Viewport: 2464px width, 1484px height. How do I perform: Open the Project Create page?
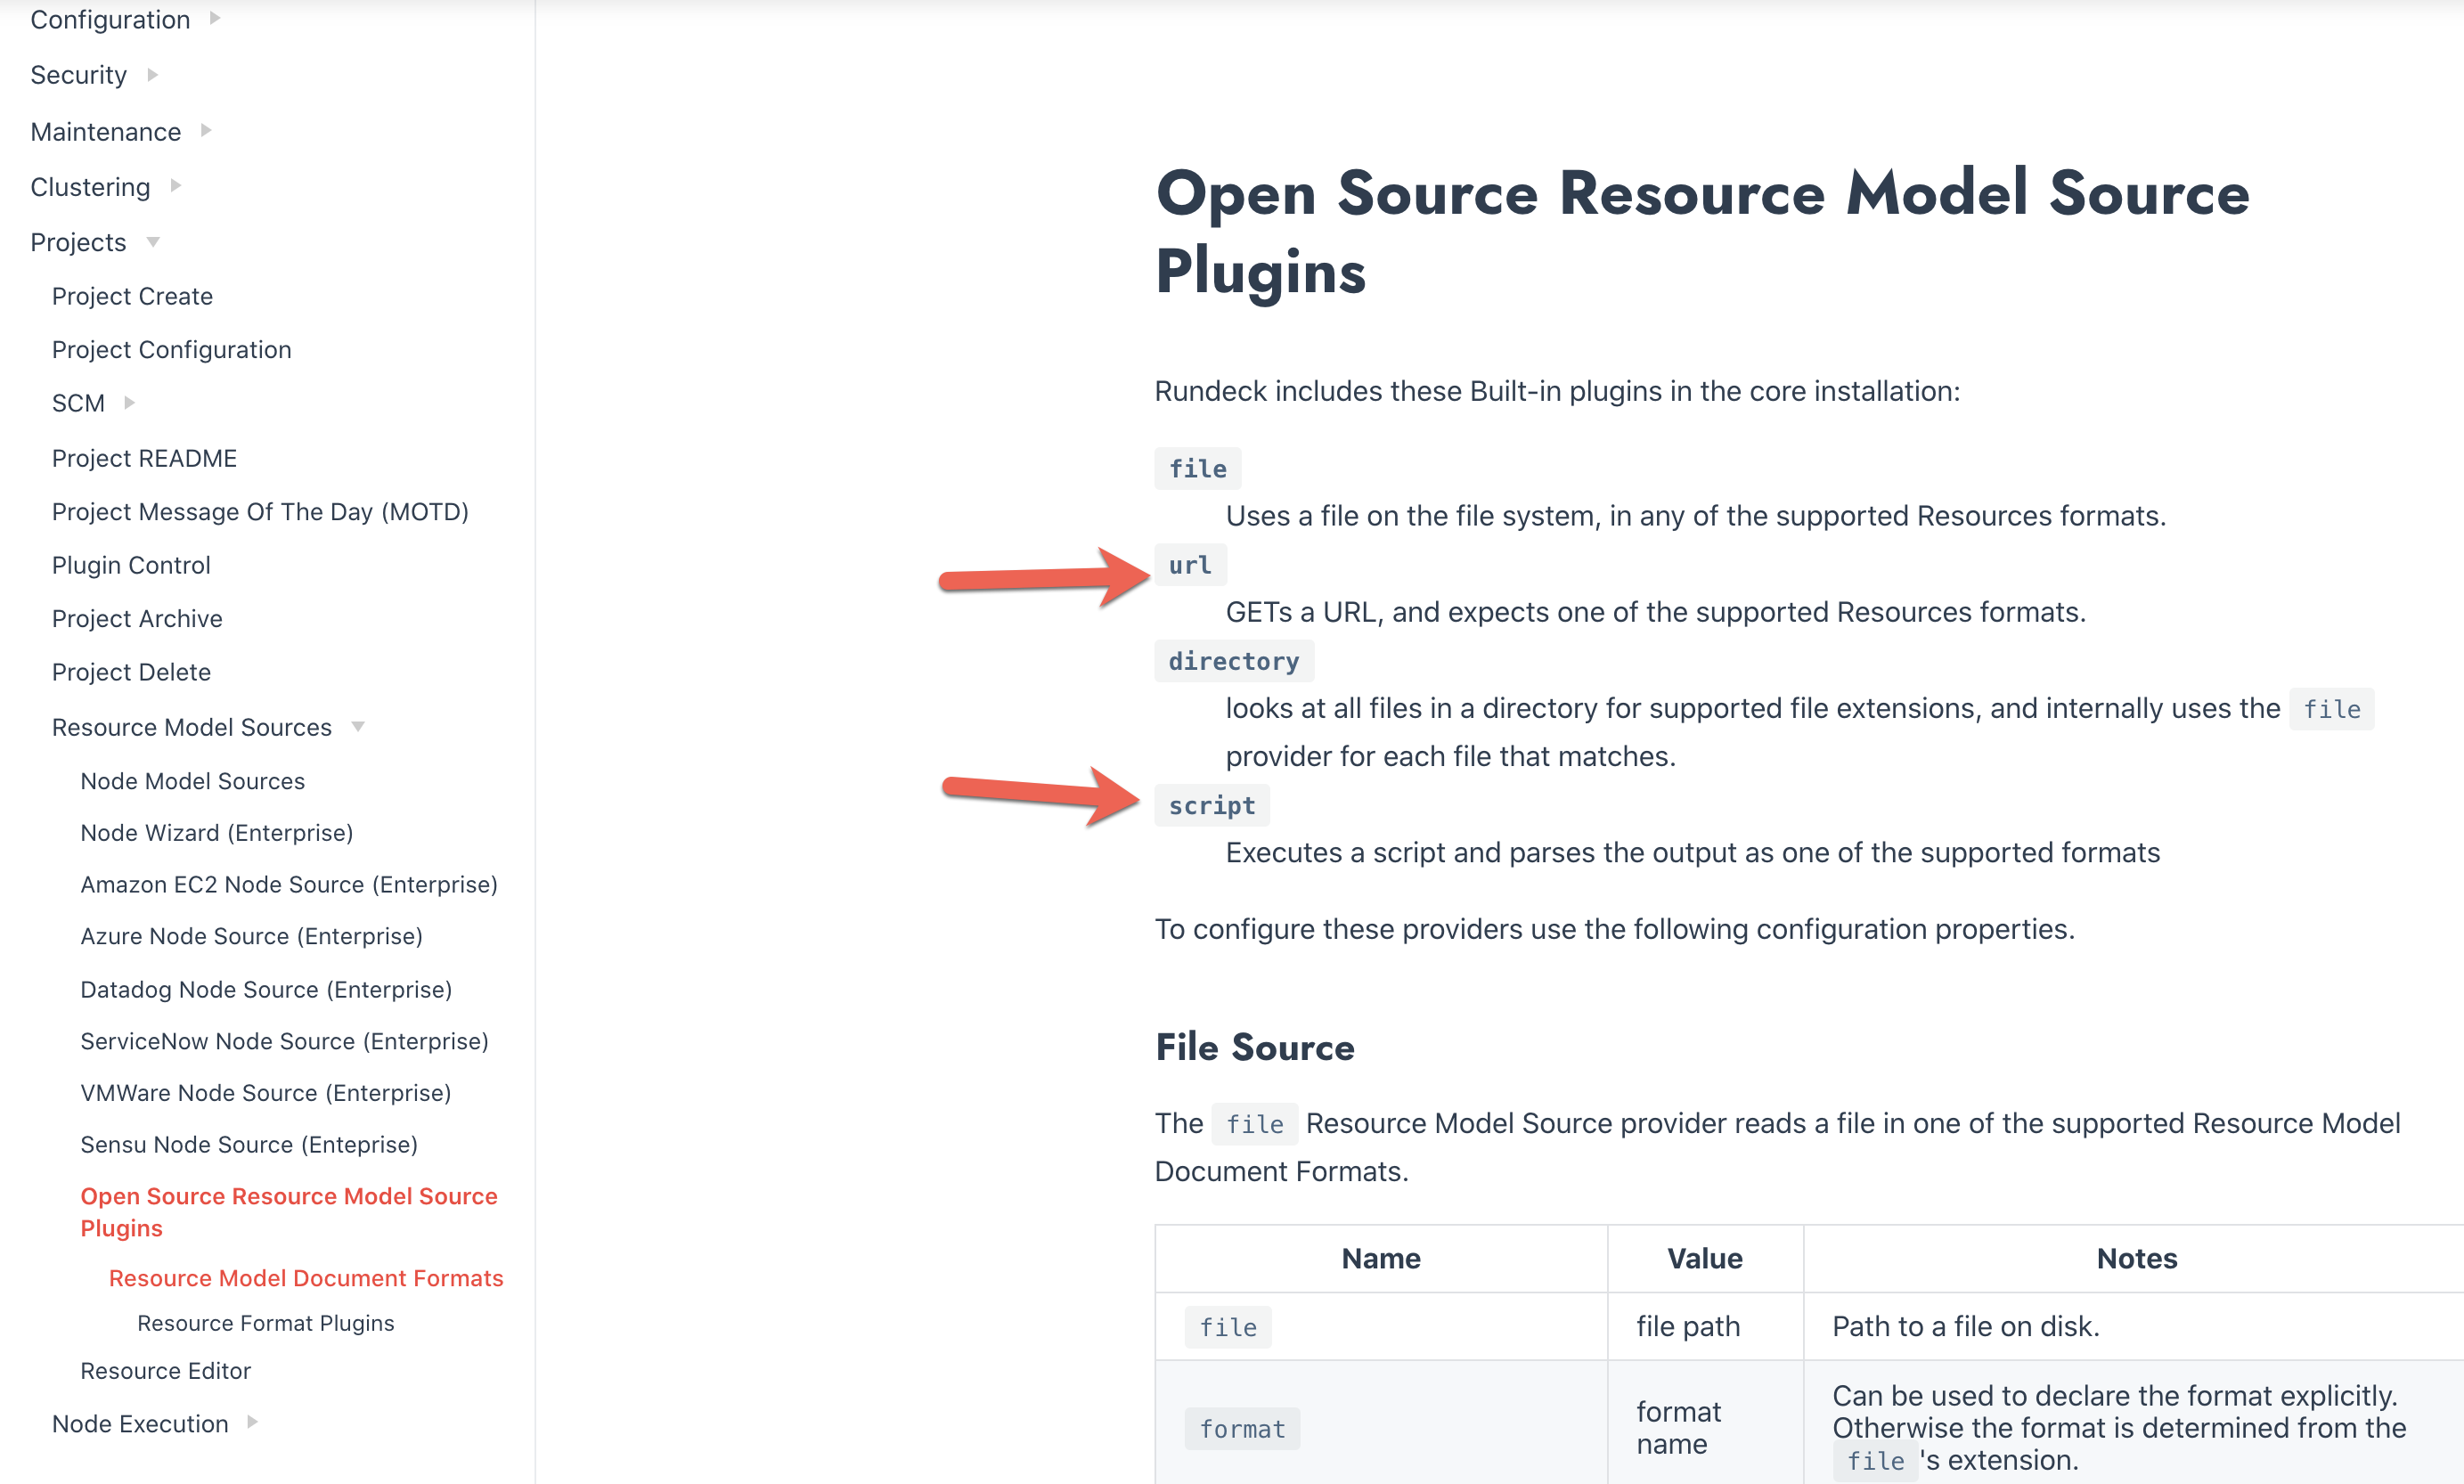pyautogui.click(x=132, y=295)
